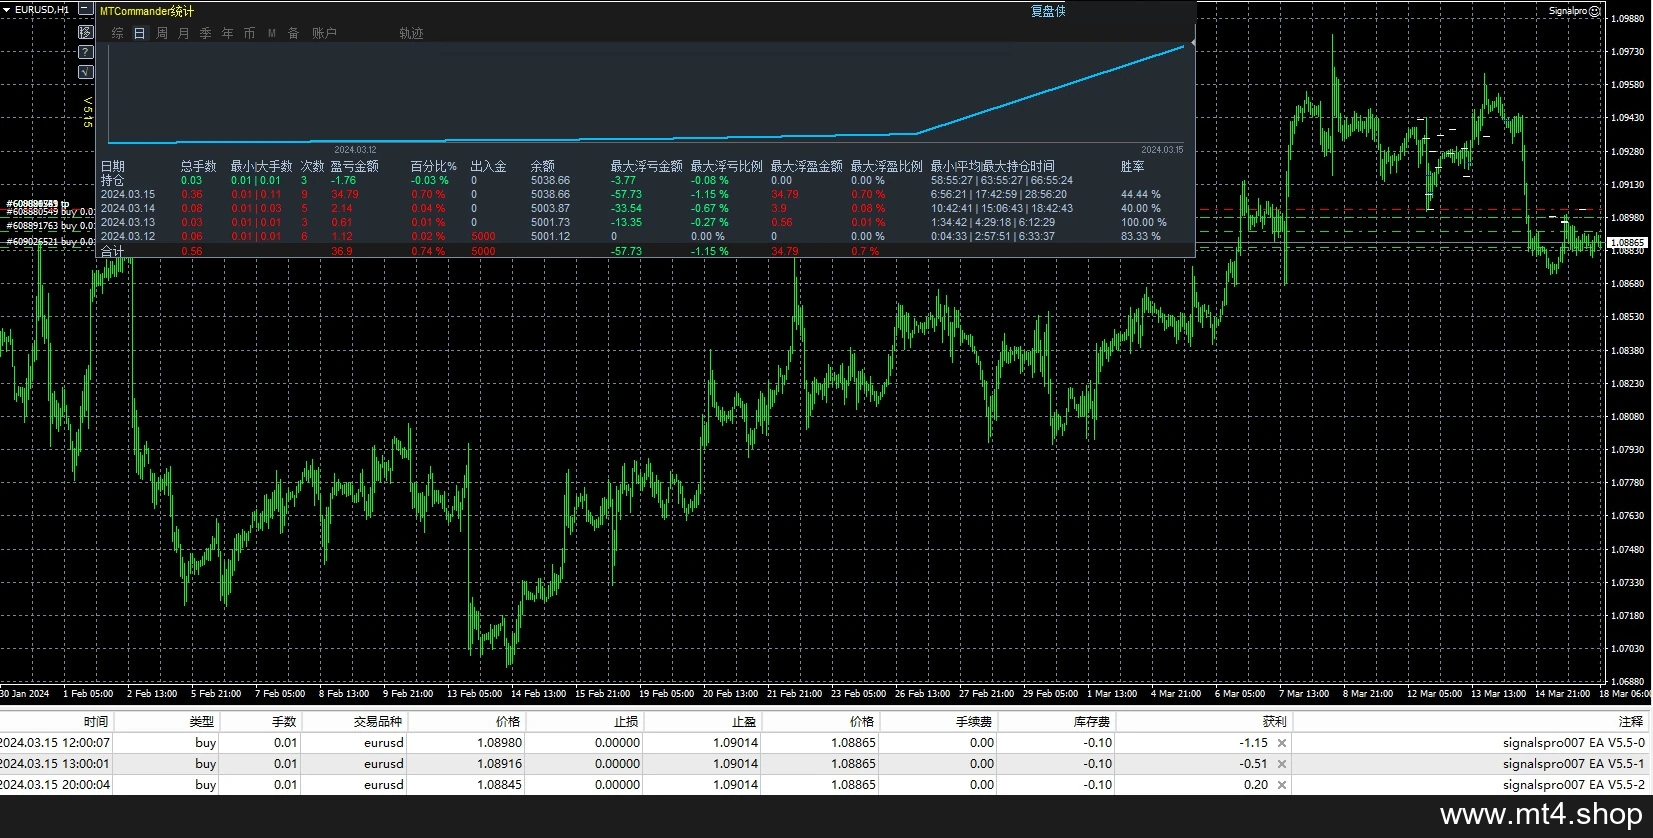Sort orders by 获利 column header
This screenshot has height=838, width=1653.
1274,721
